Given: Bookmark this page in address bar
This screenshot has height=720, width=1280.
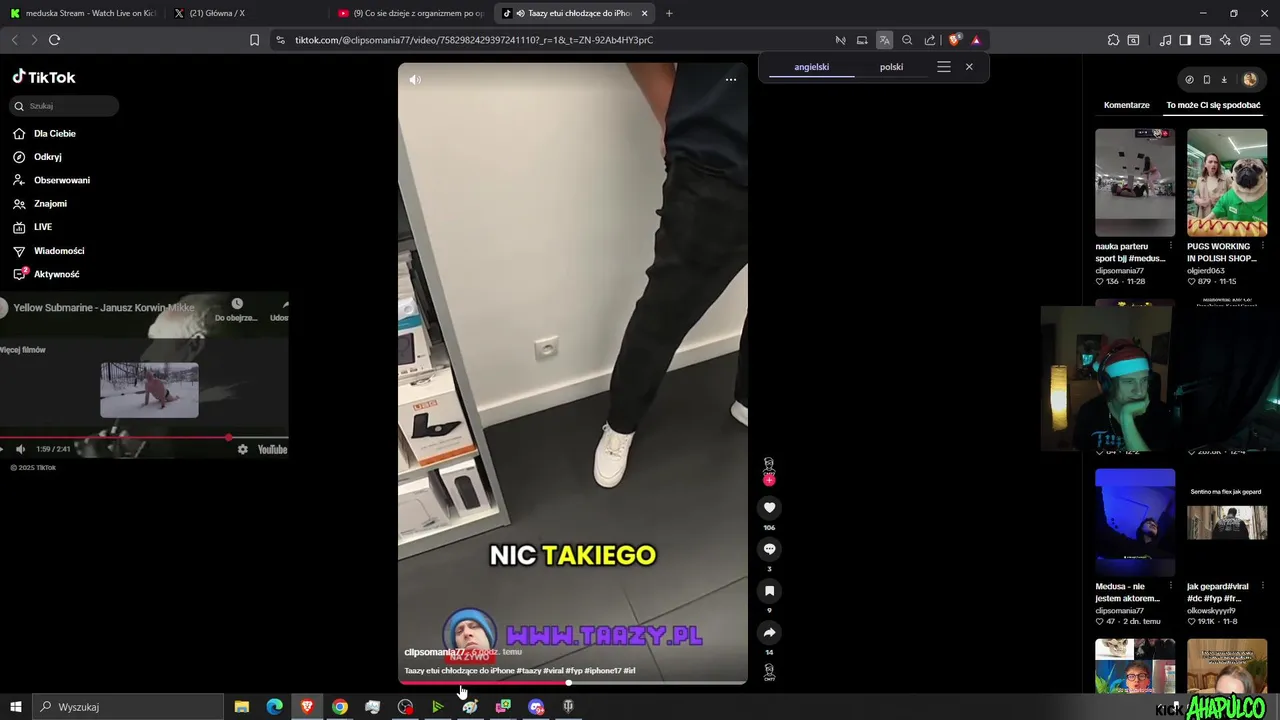Looking at the screenshot, I should [254, 40].
